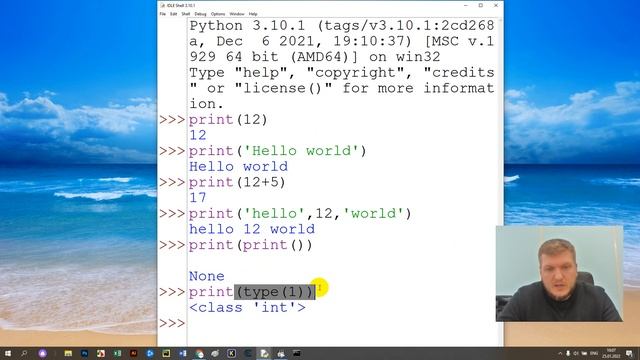Click the 'None' output line
640x360 pixels.
coord(207,276)
